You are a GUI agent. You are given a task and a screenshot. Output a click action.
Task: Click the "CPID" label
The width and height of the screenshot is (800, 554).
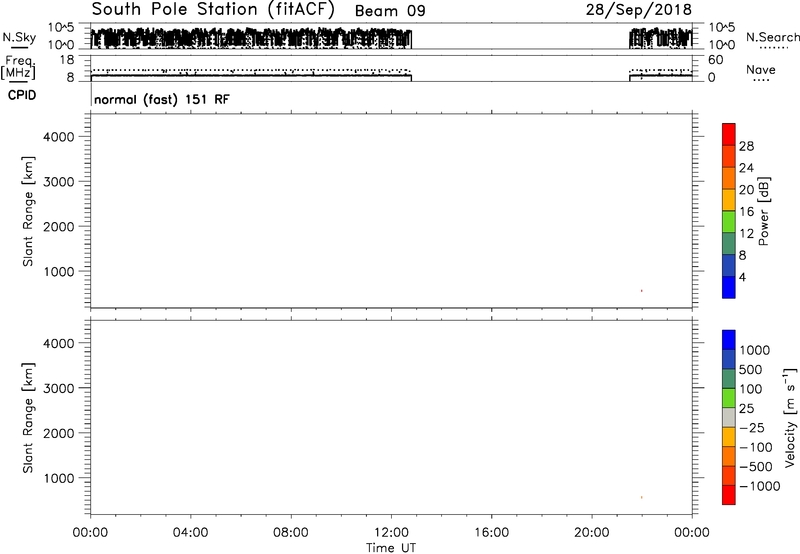22,95
